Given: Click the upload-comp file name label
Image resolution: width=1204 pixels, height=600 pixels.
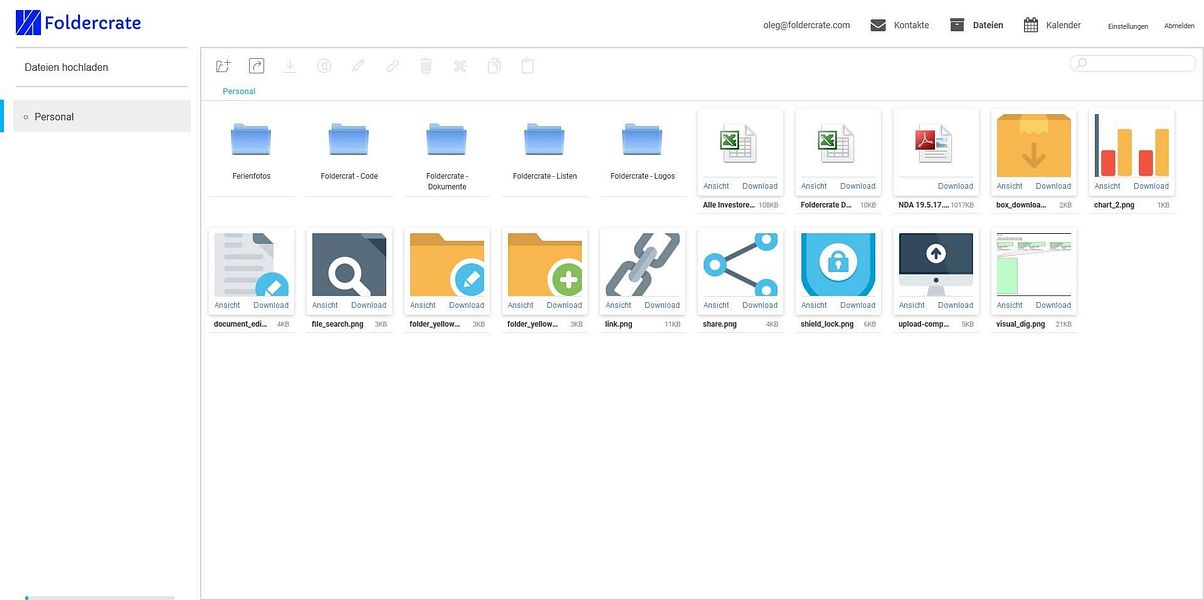Looking at the screenshot, I should [x=922, y=324].
